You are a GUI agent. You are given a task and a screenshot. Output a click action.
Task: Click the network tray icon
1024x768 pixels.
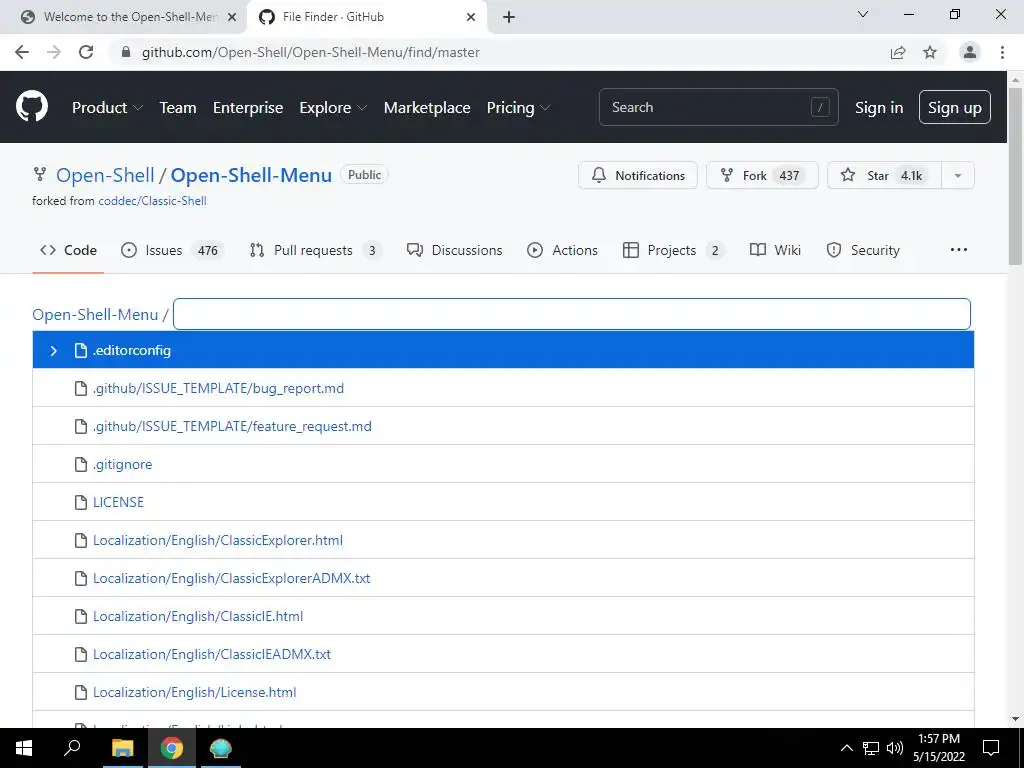871,748
